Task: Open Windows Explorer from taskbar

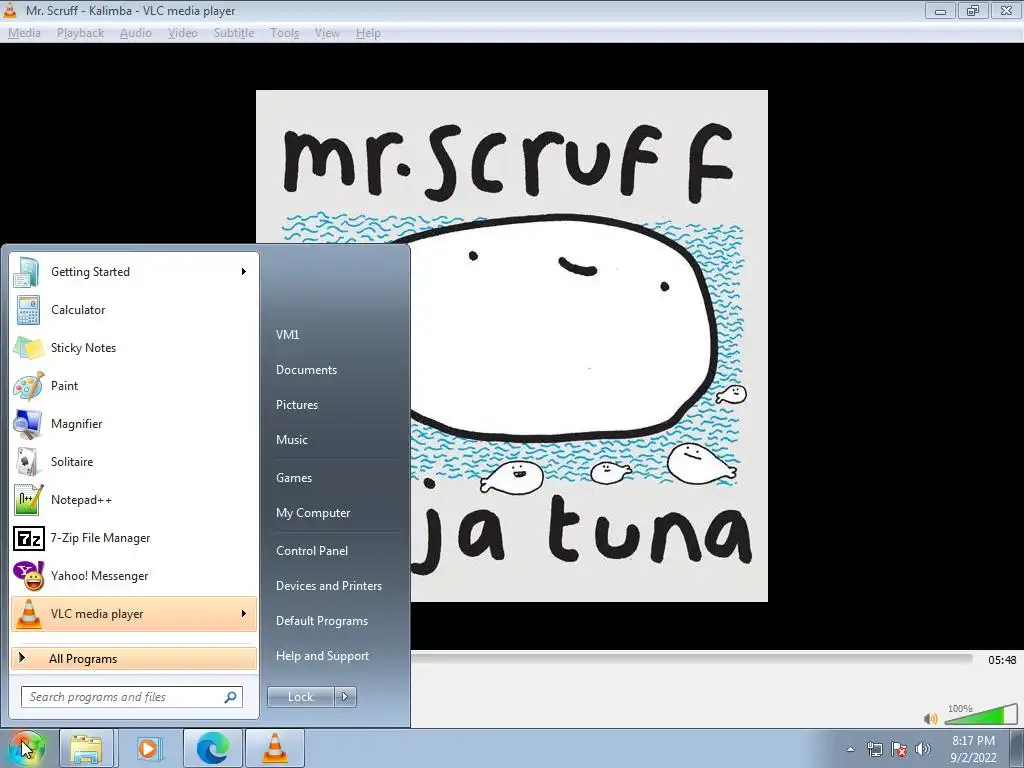Action: tap(86, 748)
